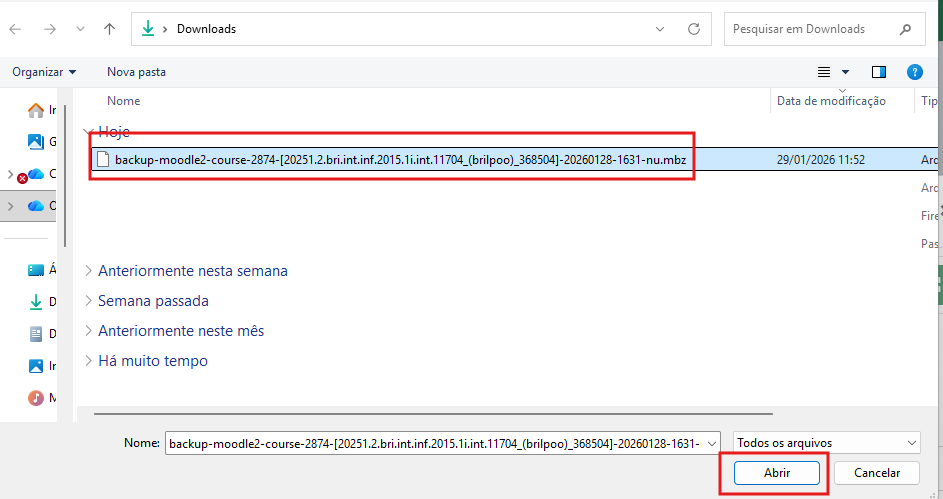Click the Up one level arrow
This screenshot has width=943, height=499.
tap(110, 29)
